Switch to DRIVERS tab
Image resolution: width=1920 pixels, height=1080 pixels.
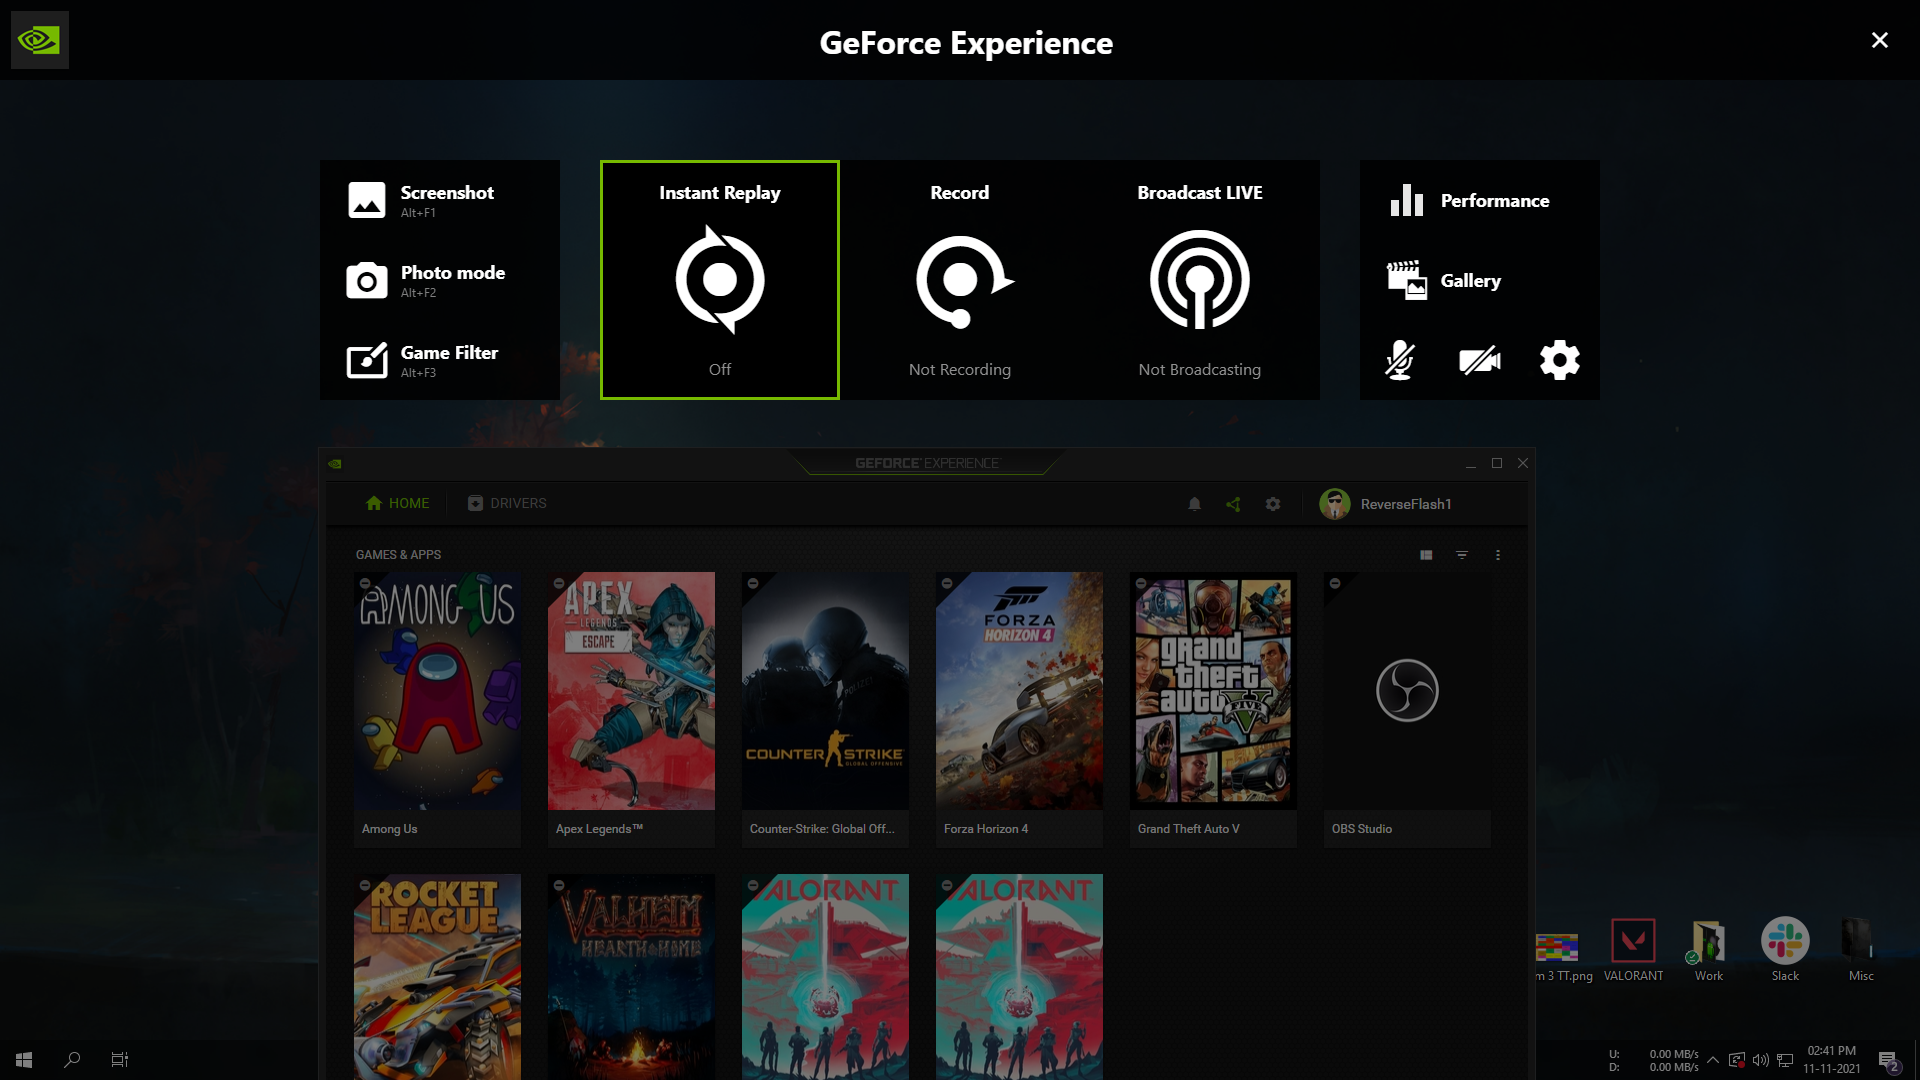[x=508, y=502]
